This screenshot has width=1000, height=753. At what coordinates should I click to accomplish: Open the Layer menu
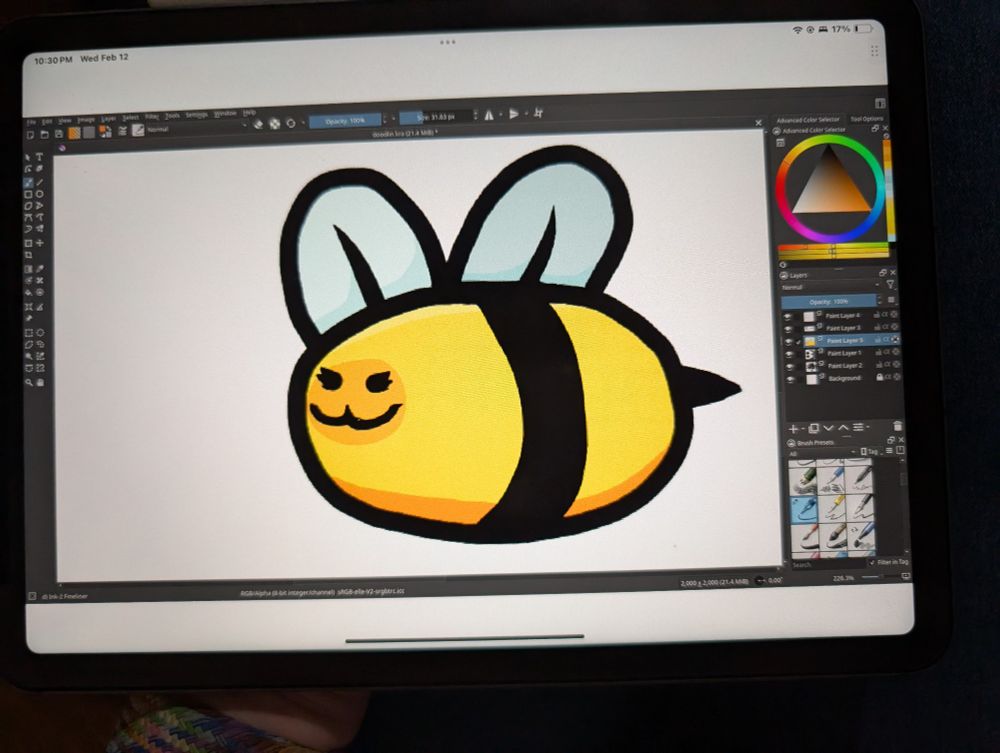coord(108,119)
